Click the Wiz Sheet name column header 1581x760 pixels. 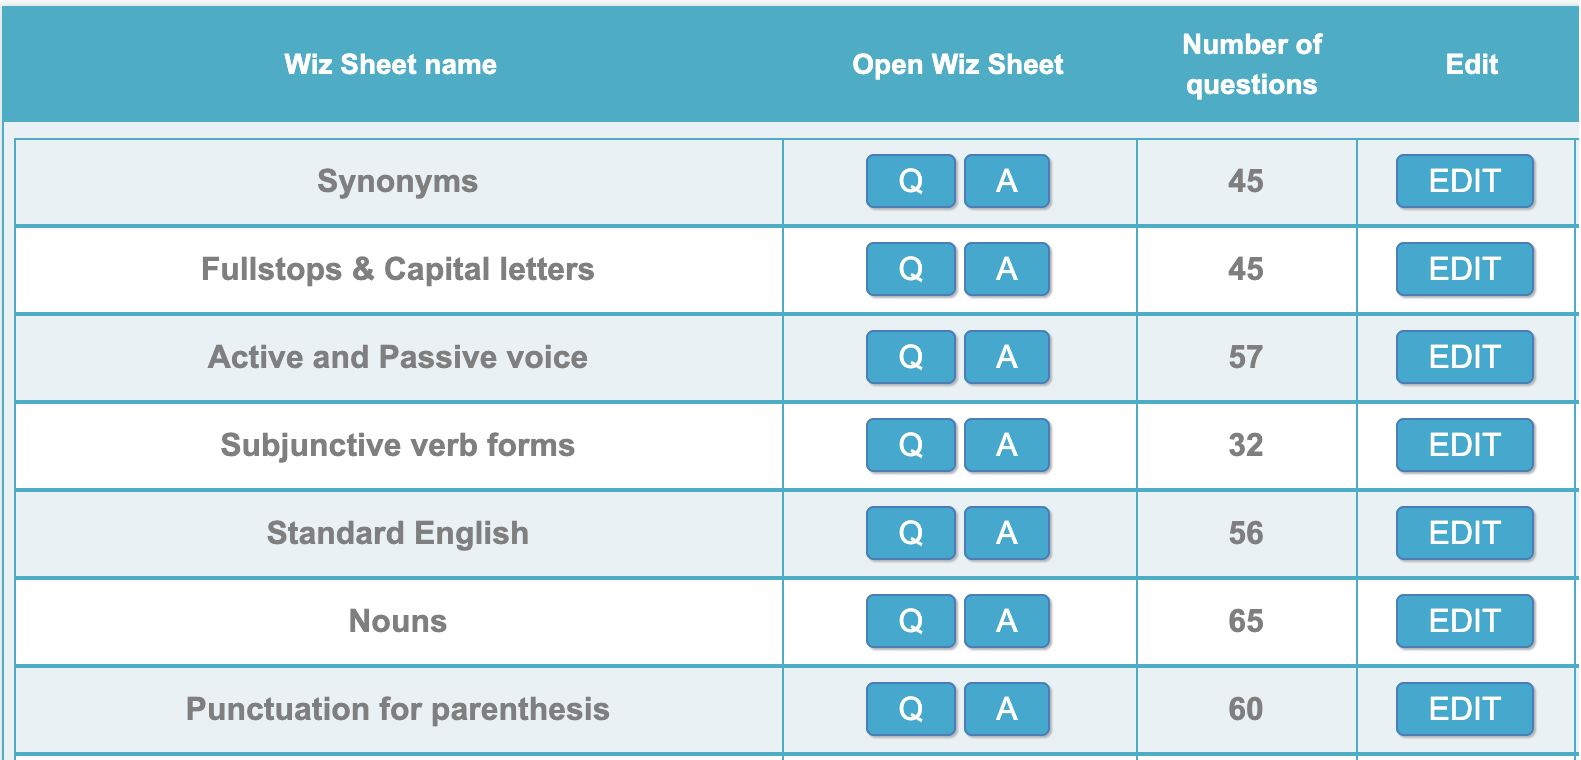tap(390, 65)
